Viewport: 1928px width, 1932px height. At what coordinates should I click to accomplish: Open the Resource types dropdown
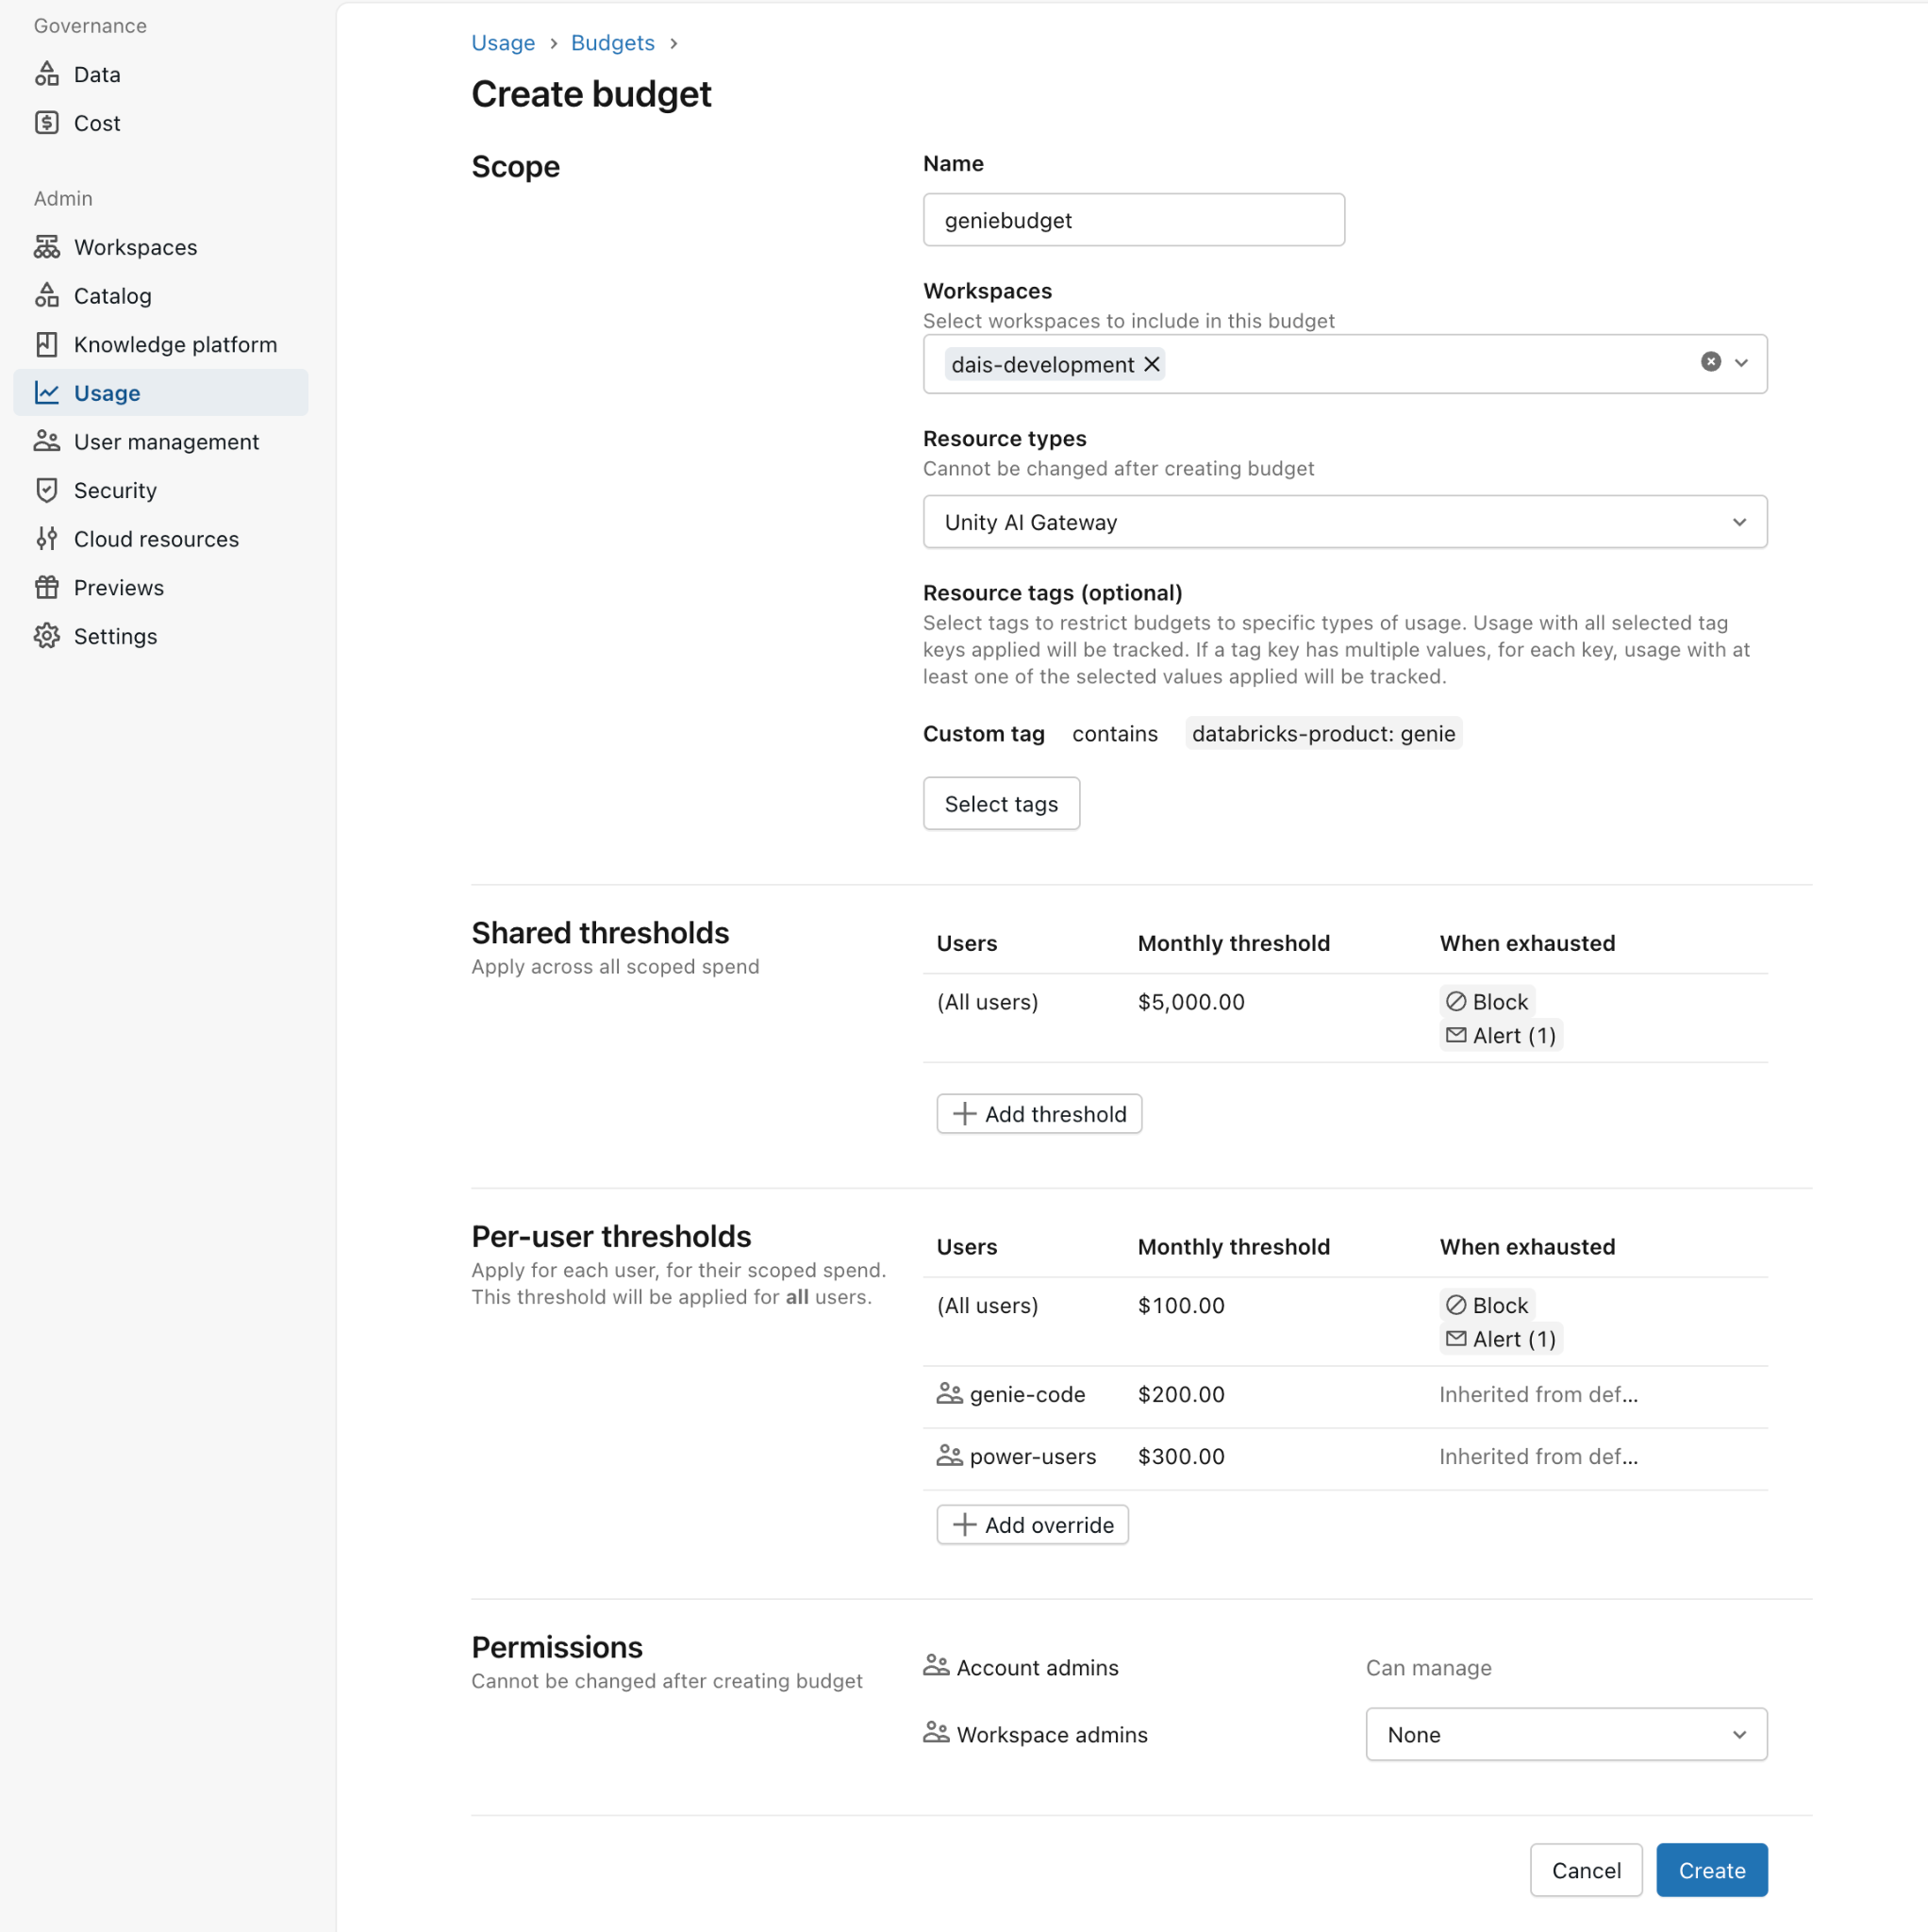(1345, 522)
